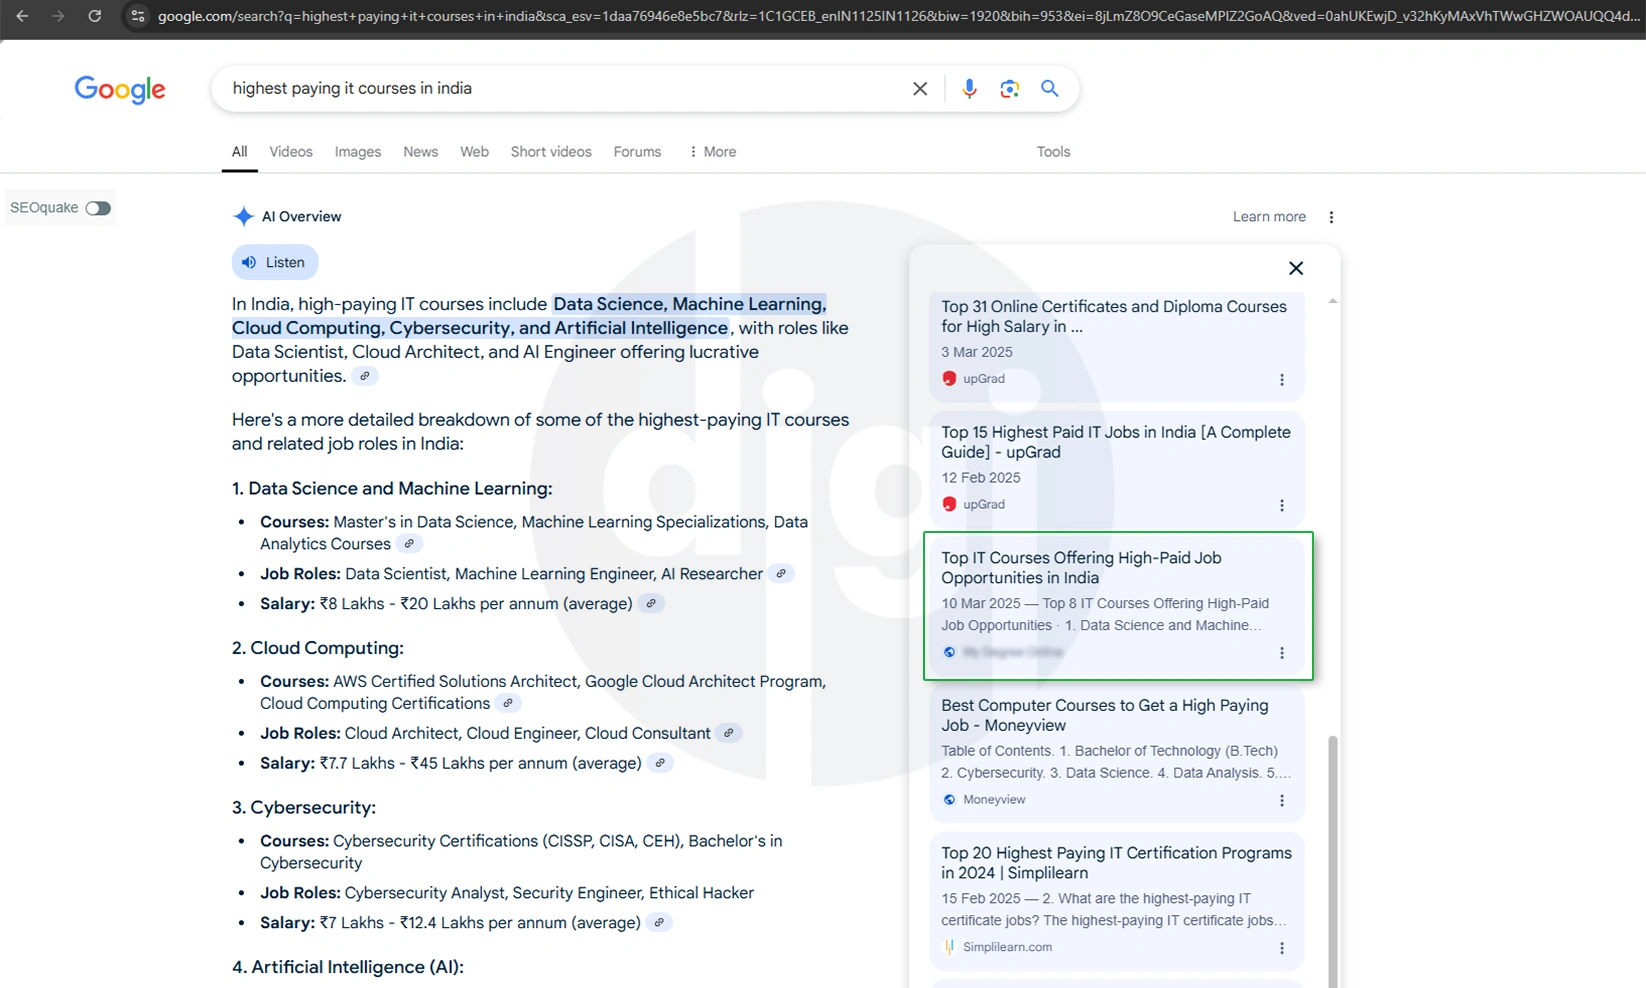The height and width of the screenshot is (988, 1646).
Task: Click the Listen audio button
Action: pos(275,262)
